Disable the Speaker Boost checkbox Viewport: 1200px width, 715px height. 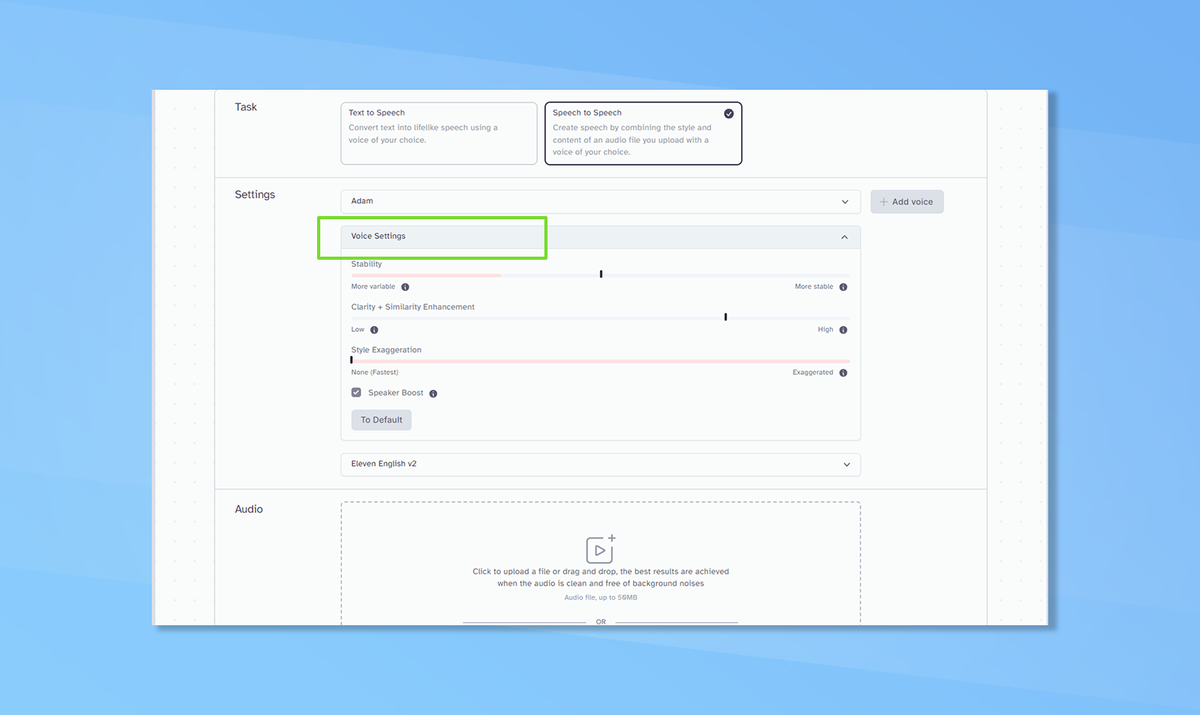click(x=356, y=392)
